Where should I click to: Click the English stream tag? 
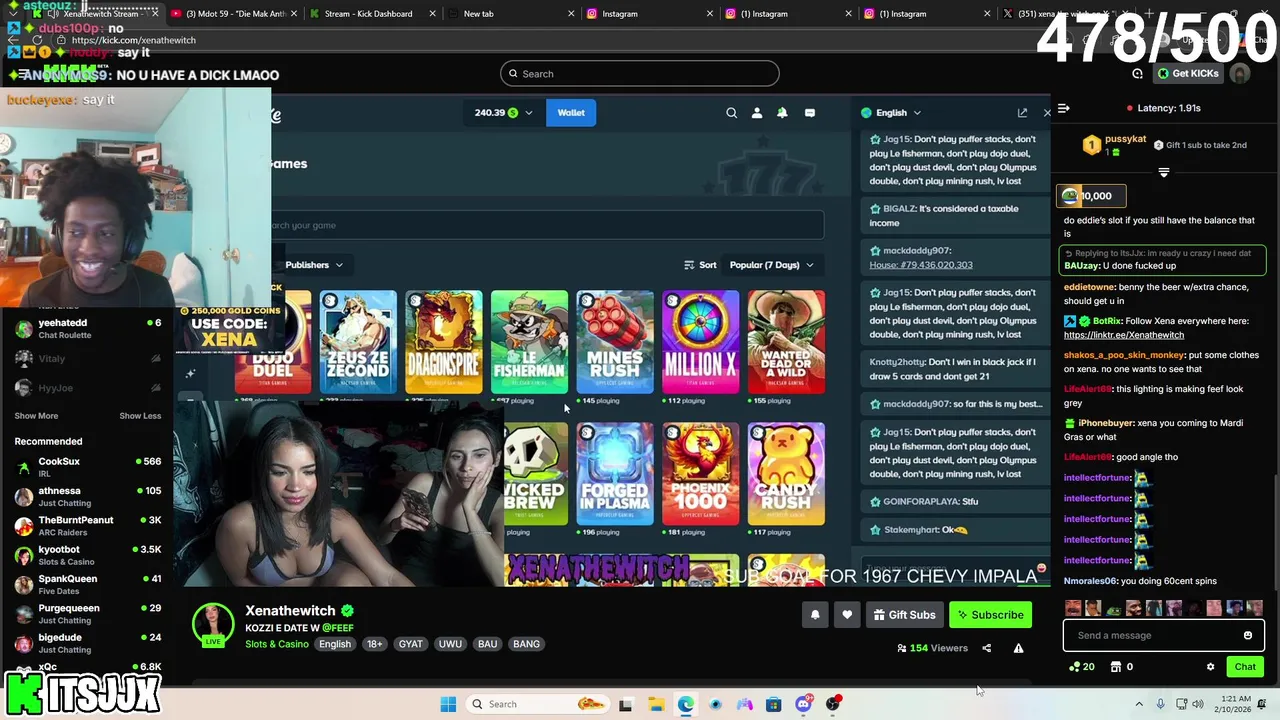coord(335,644)
